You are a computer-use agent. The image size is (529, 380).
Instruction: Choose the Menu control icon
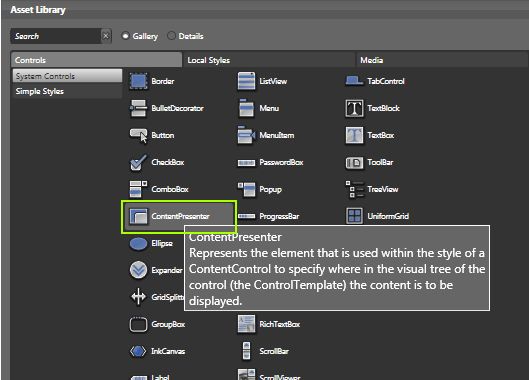click(246, 108)
